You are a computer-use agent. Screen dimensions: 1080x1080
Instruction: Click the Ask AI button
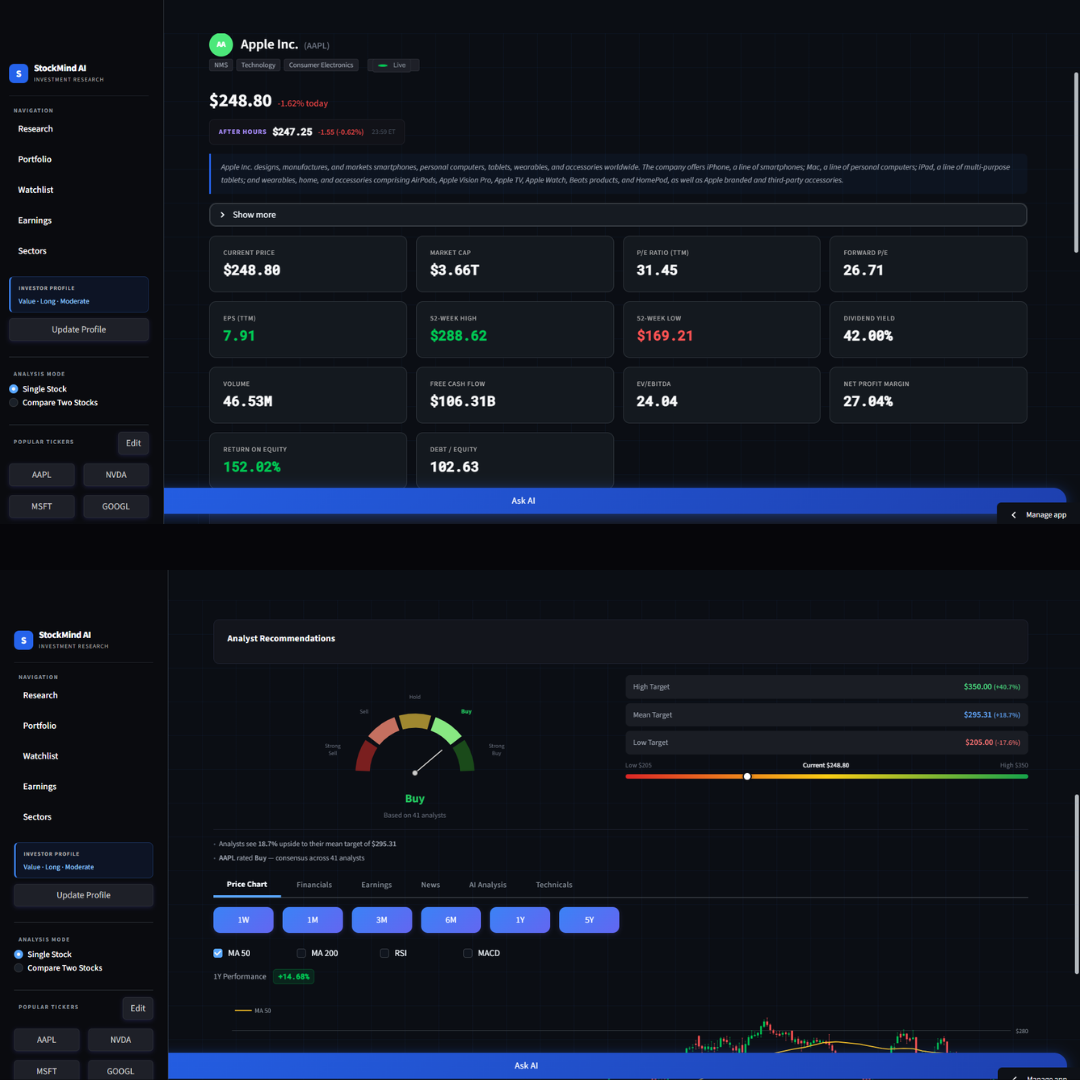tap(523, 500)
